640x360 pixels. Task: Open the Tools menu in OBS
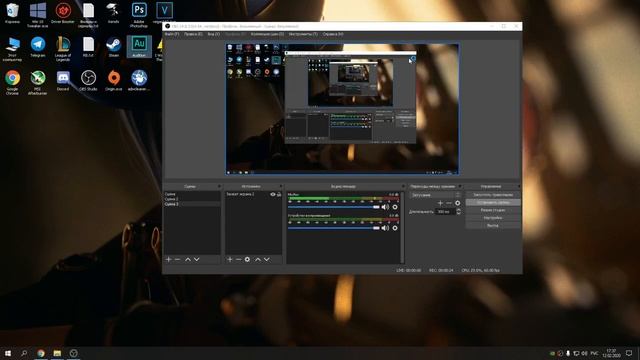303,34
